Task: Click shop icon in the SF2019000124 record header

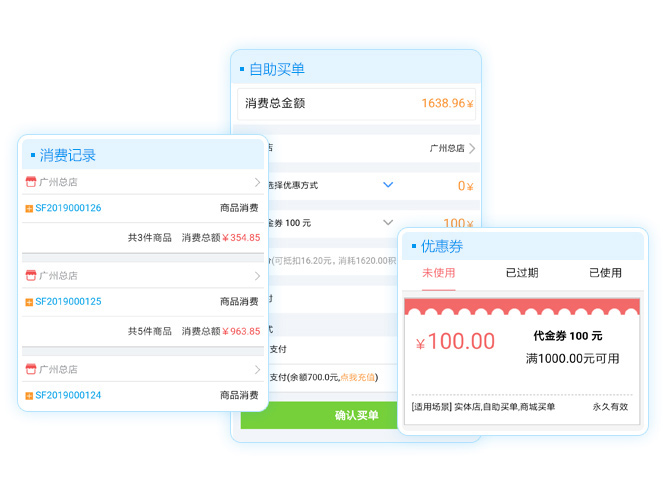Action: (30, 369)
